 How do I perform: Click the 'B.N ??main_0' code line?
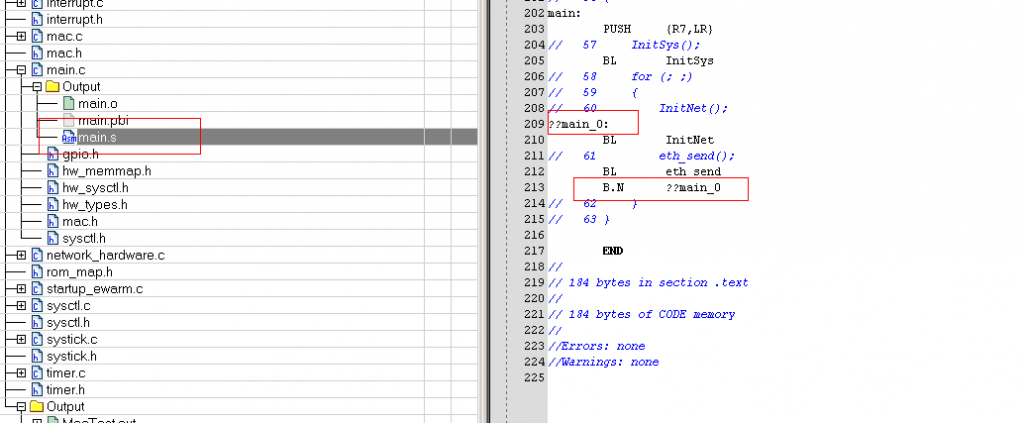click(x=660, y=188)
